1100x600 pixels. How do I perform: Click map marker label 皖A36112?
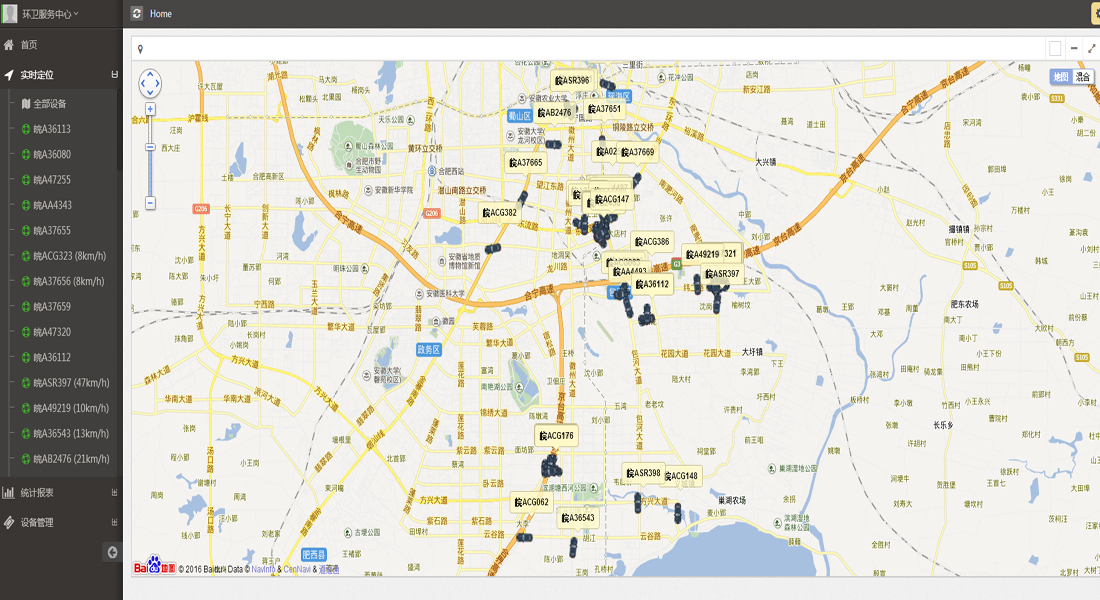coord(652,284)
